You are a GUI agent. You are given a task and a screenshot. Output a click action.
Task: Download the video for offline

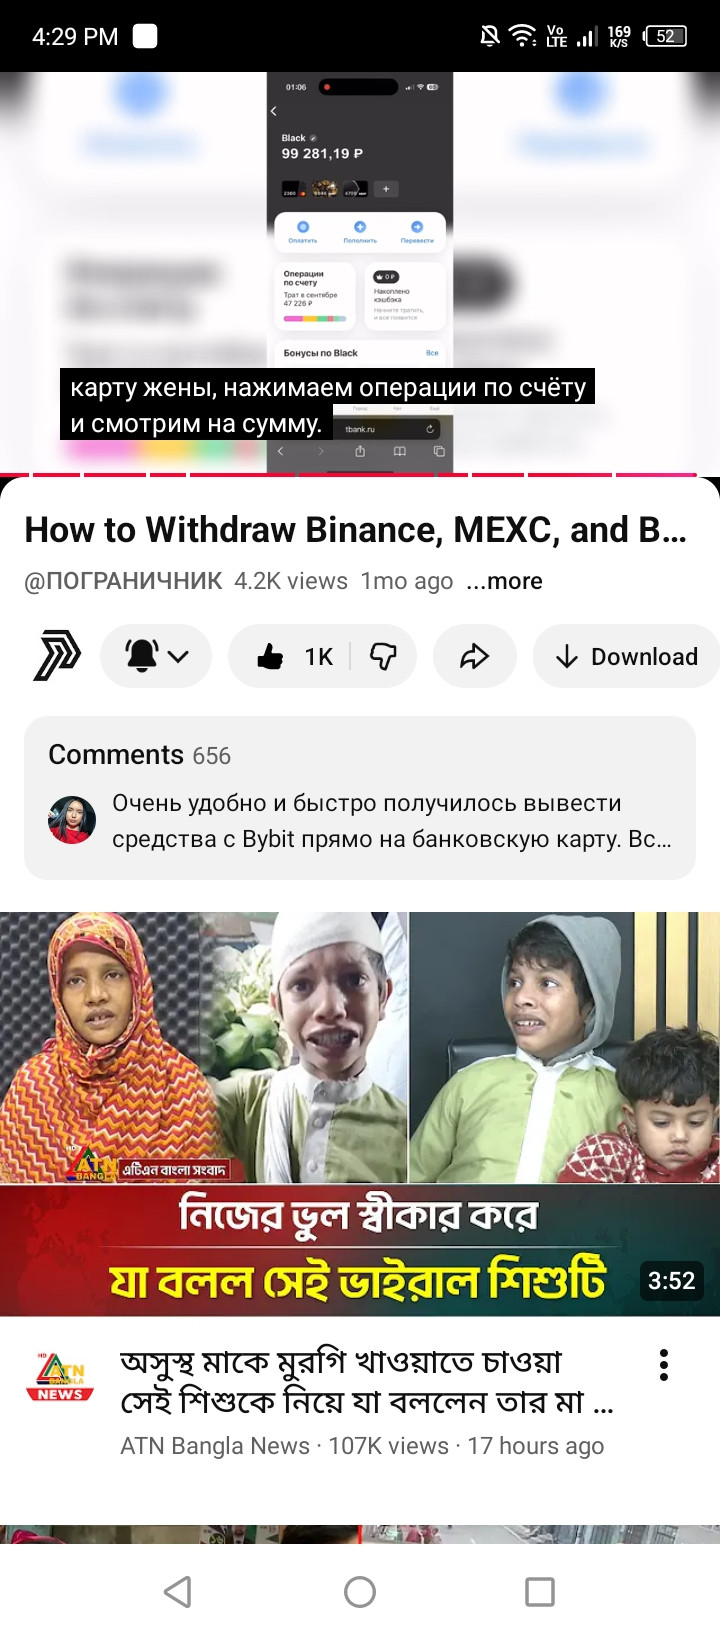[626, 656]
